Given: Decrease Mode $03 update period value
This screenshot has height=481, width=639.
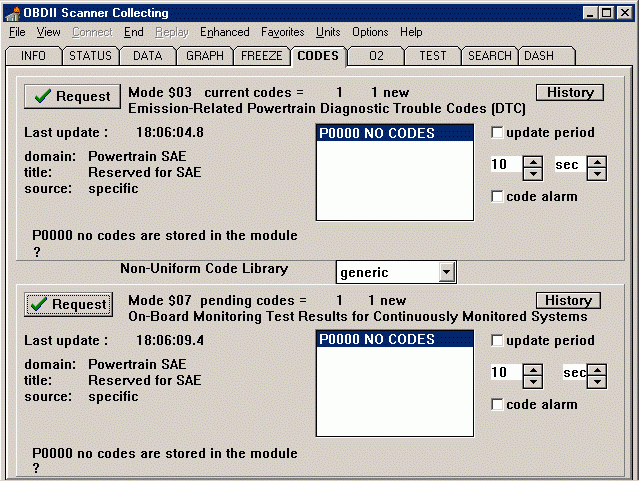Looking at the screenshot, I should 533,174.
